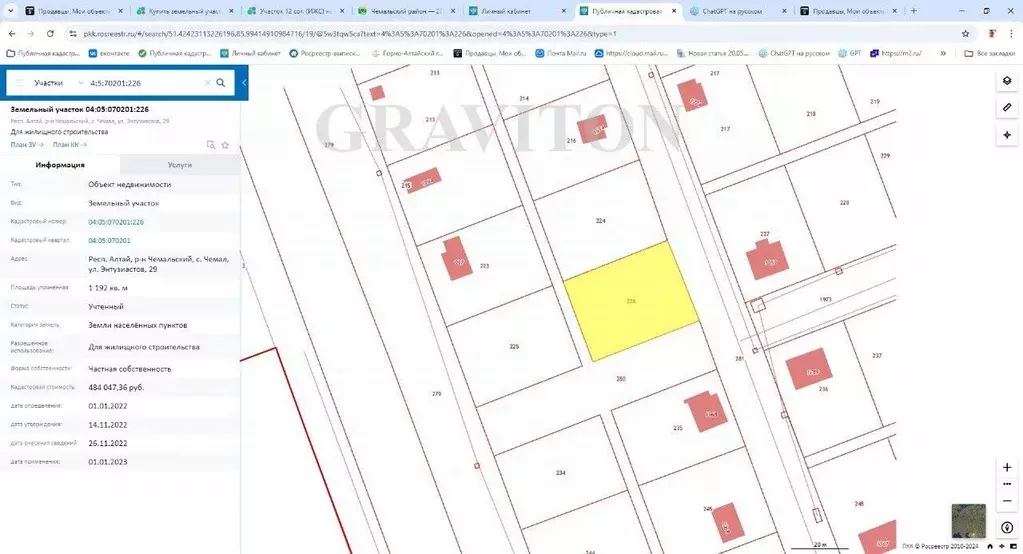The width and height of the screenshot is (1023, 554).
Task: Open https://m2.ru/ bookmark
Action: click(x=896, y=54)
